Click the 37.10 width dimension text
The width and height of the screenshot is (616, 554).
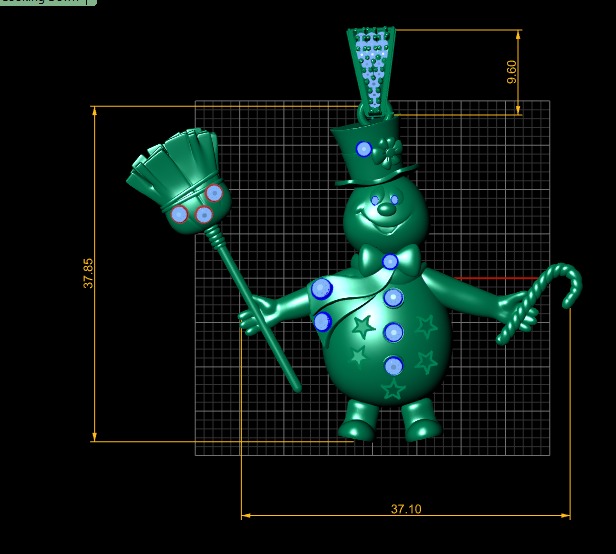pos(406,509)
